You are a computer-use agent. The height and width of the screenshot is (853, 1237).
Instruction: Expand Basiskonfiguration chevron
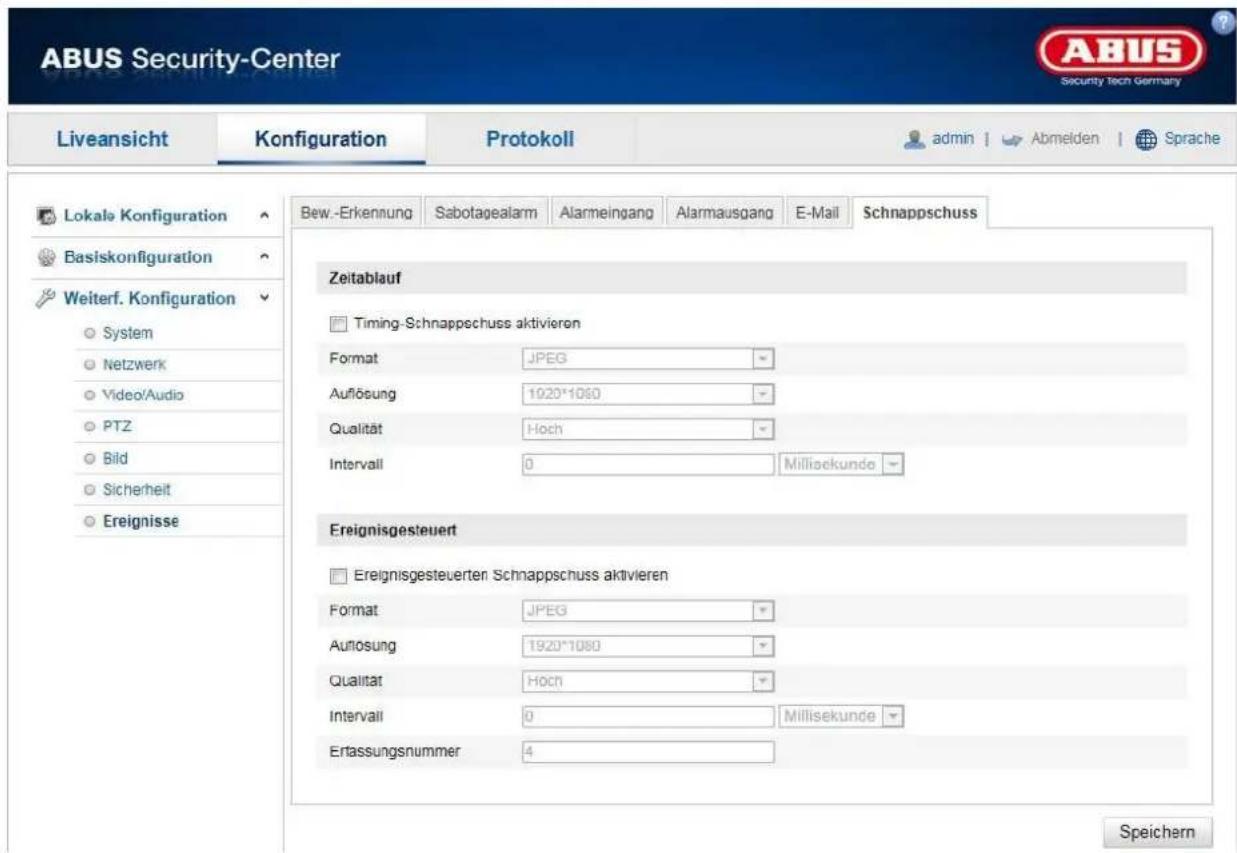(x=263, y=257)
